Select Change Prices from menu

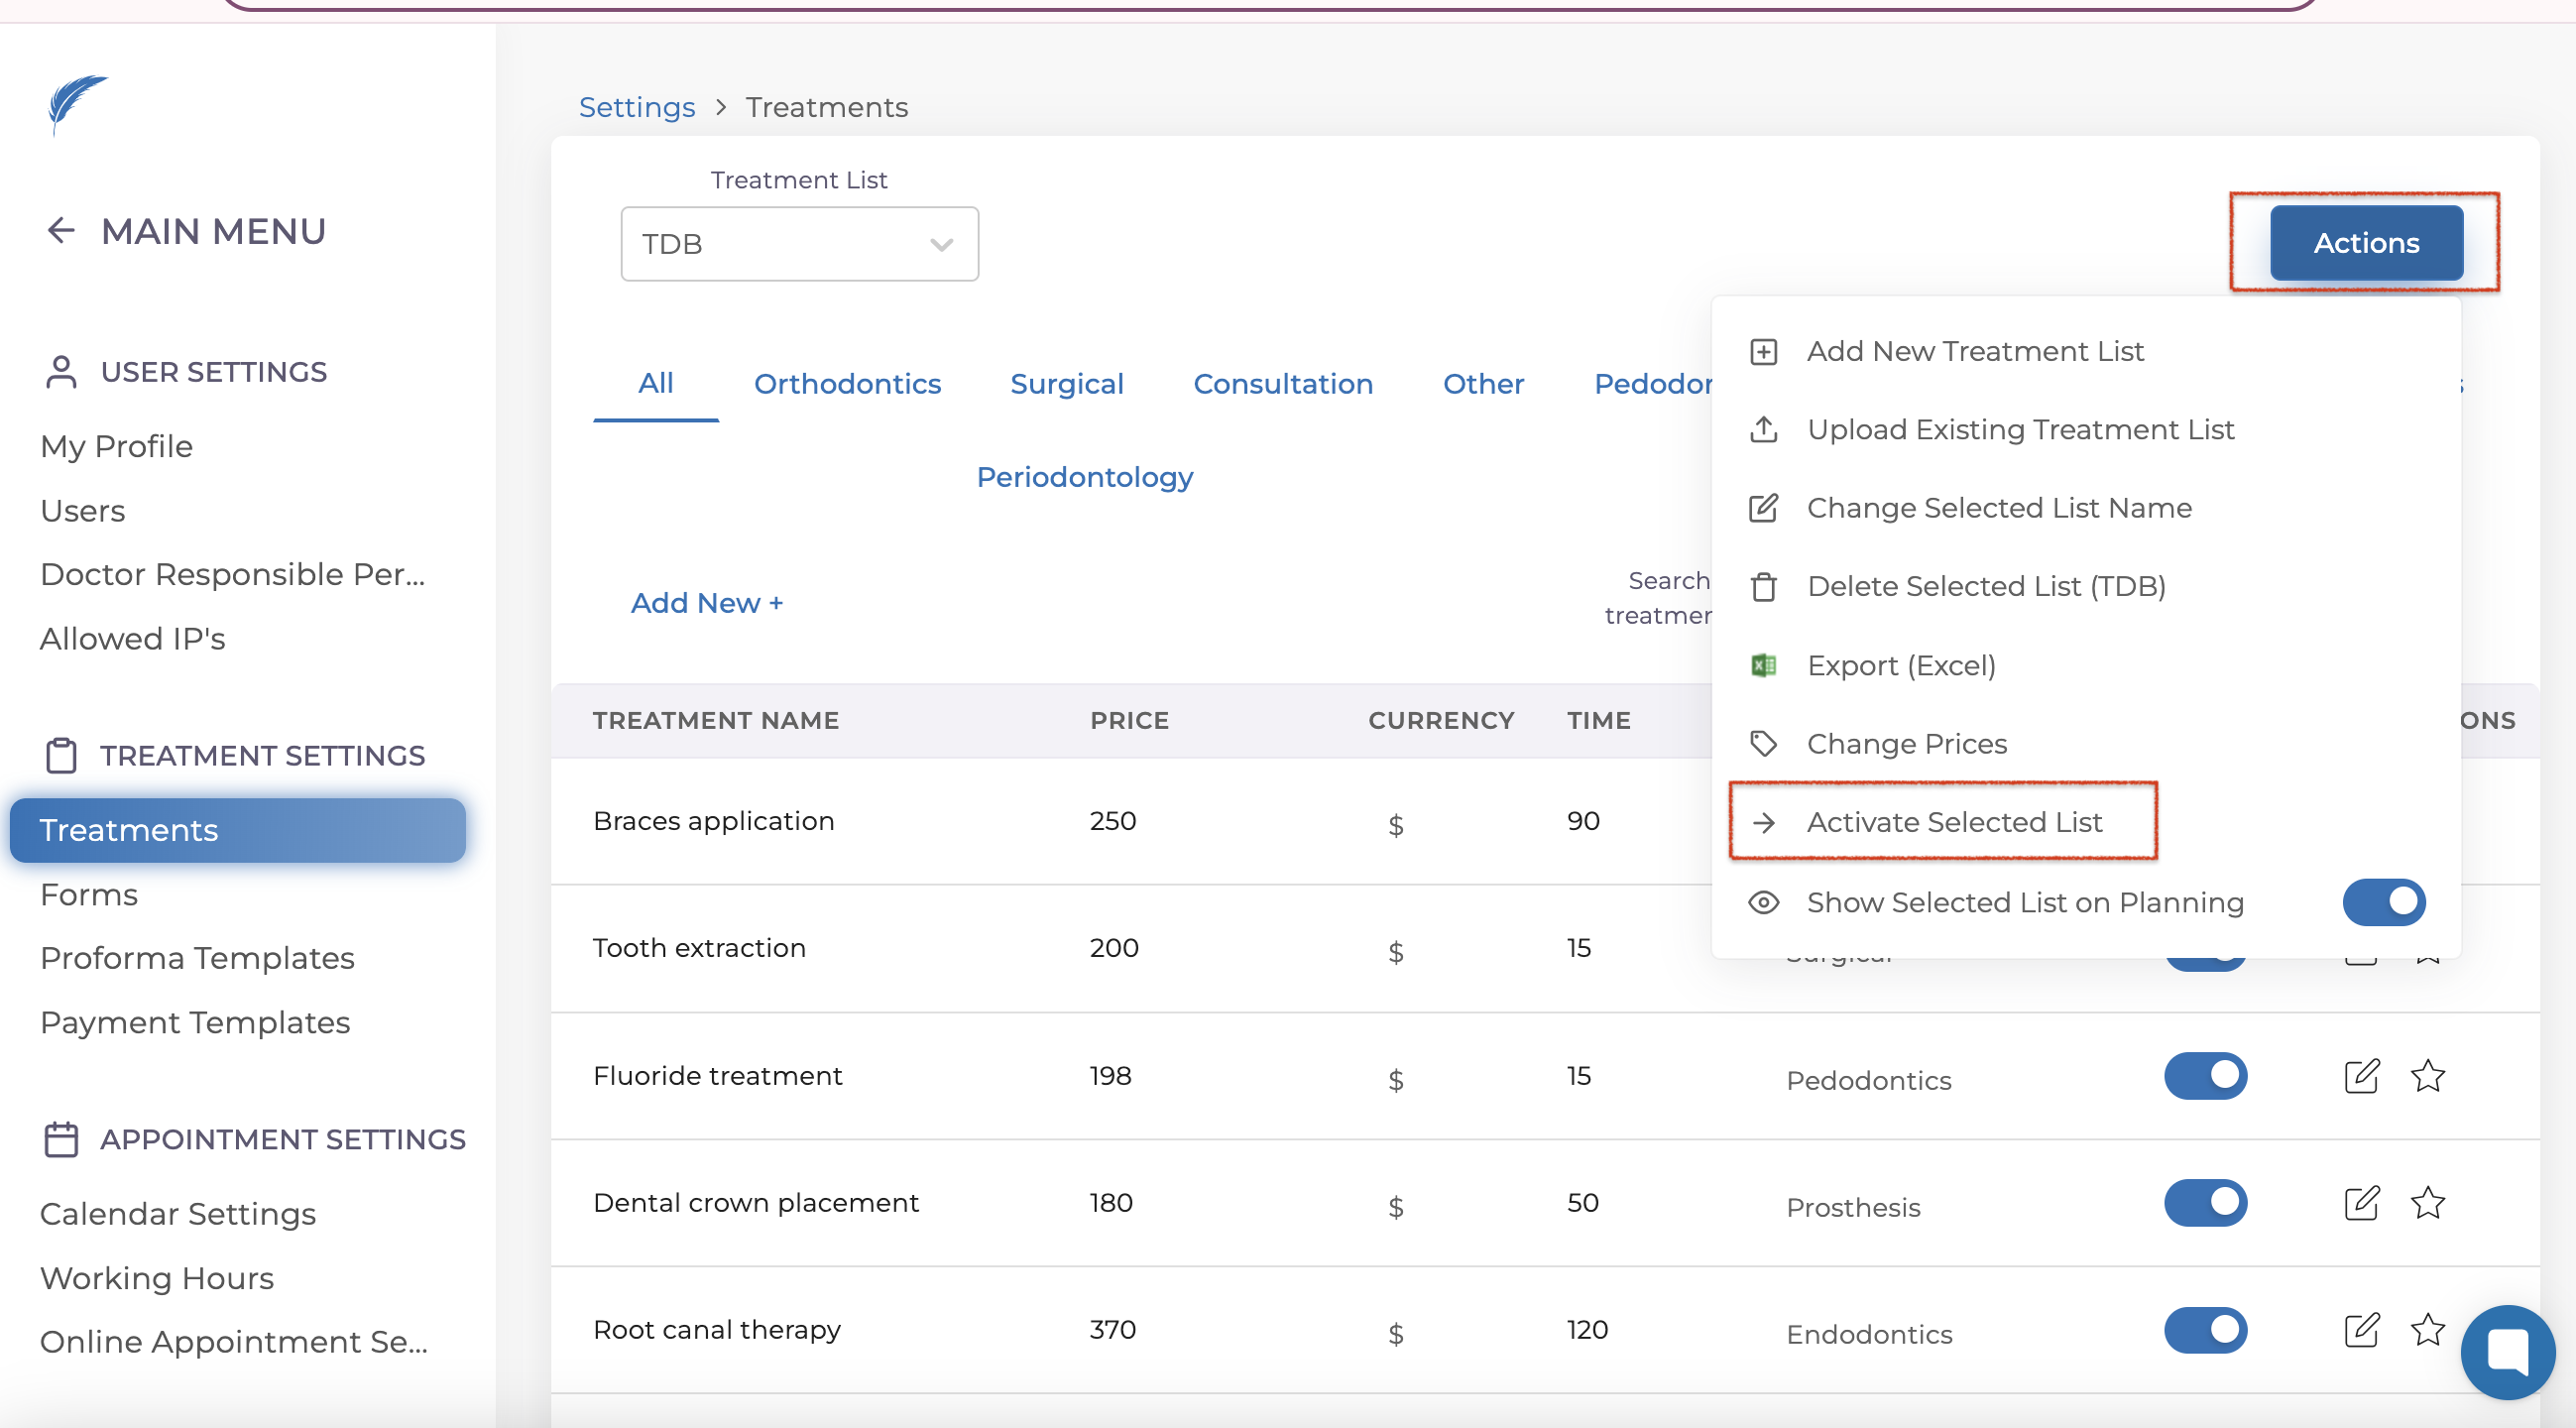click(1906, 744)
